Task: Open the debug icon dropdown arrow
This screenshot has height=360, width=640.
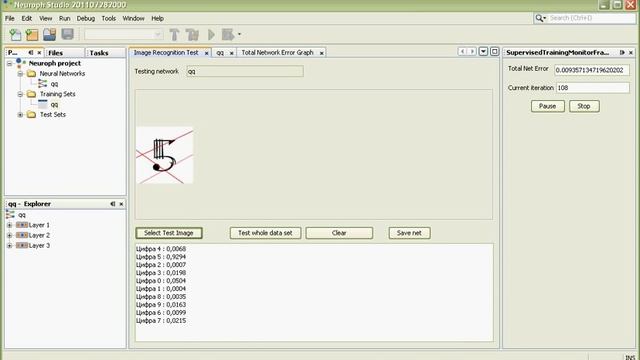Action: coord(239,35)
